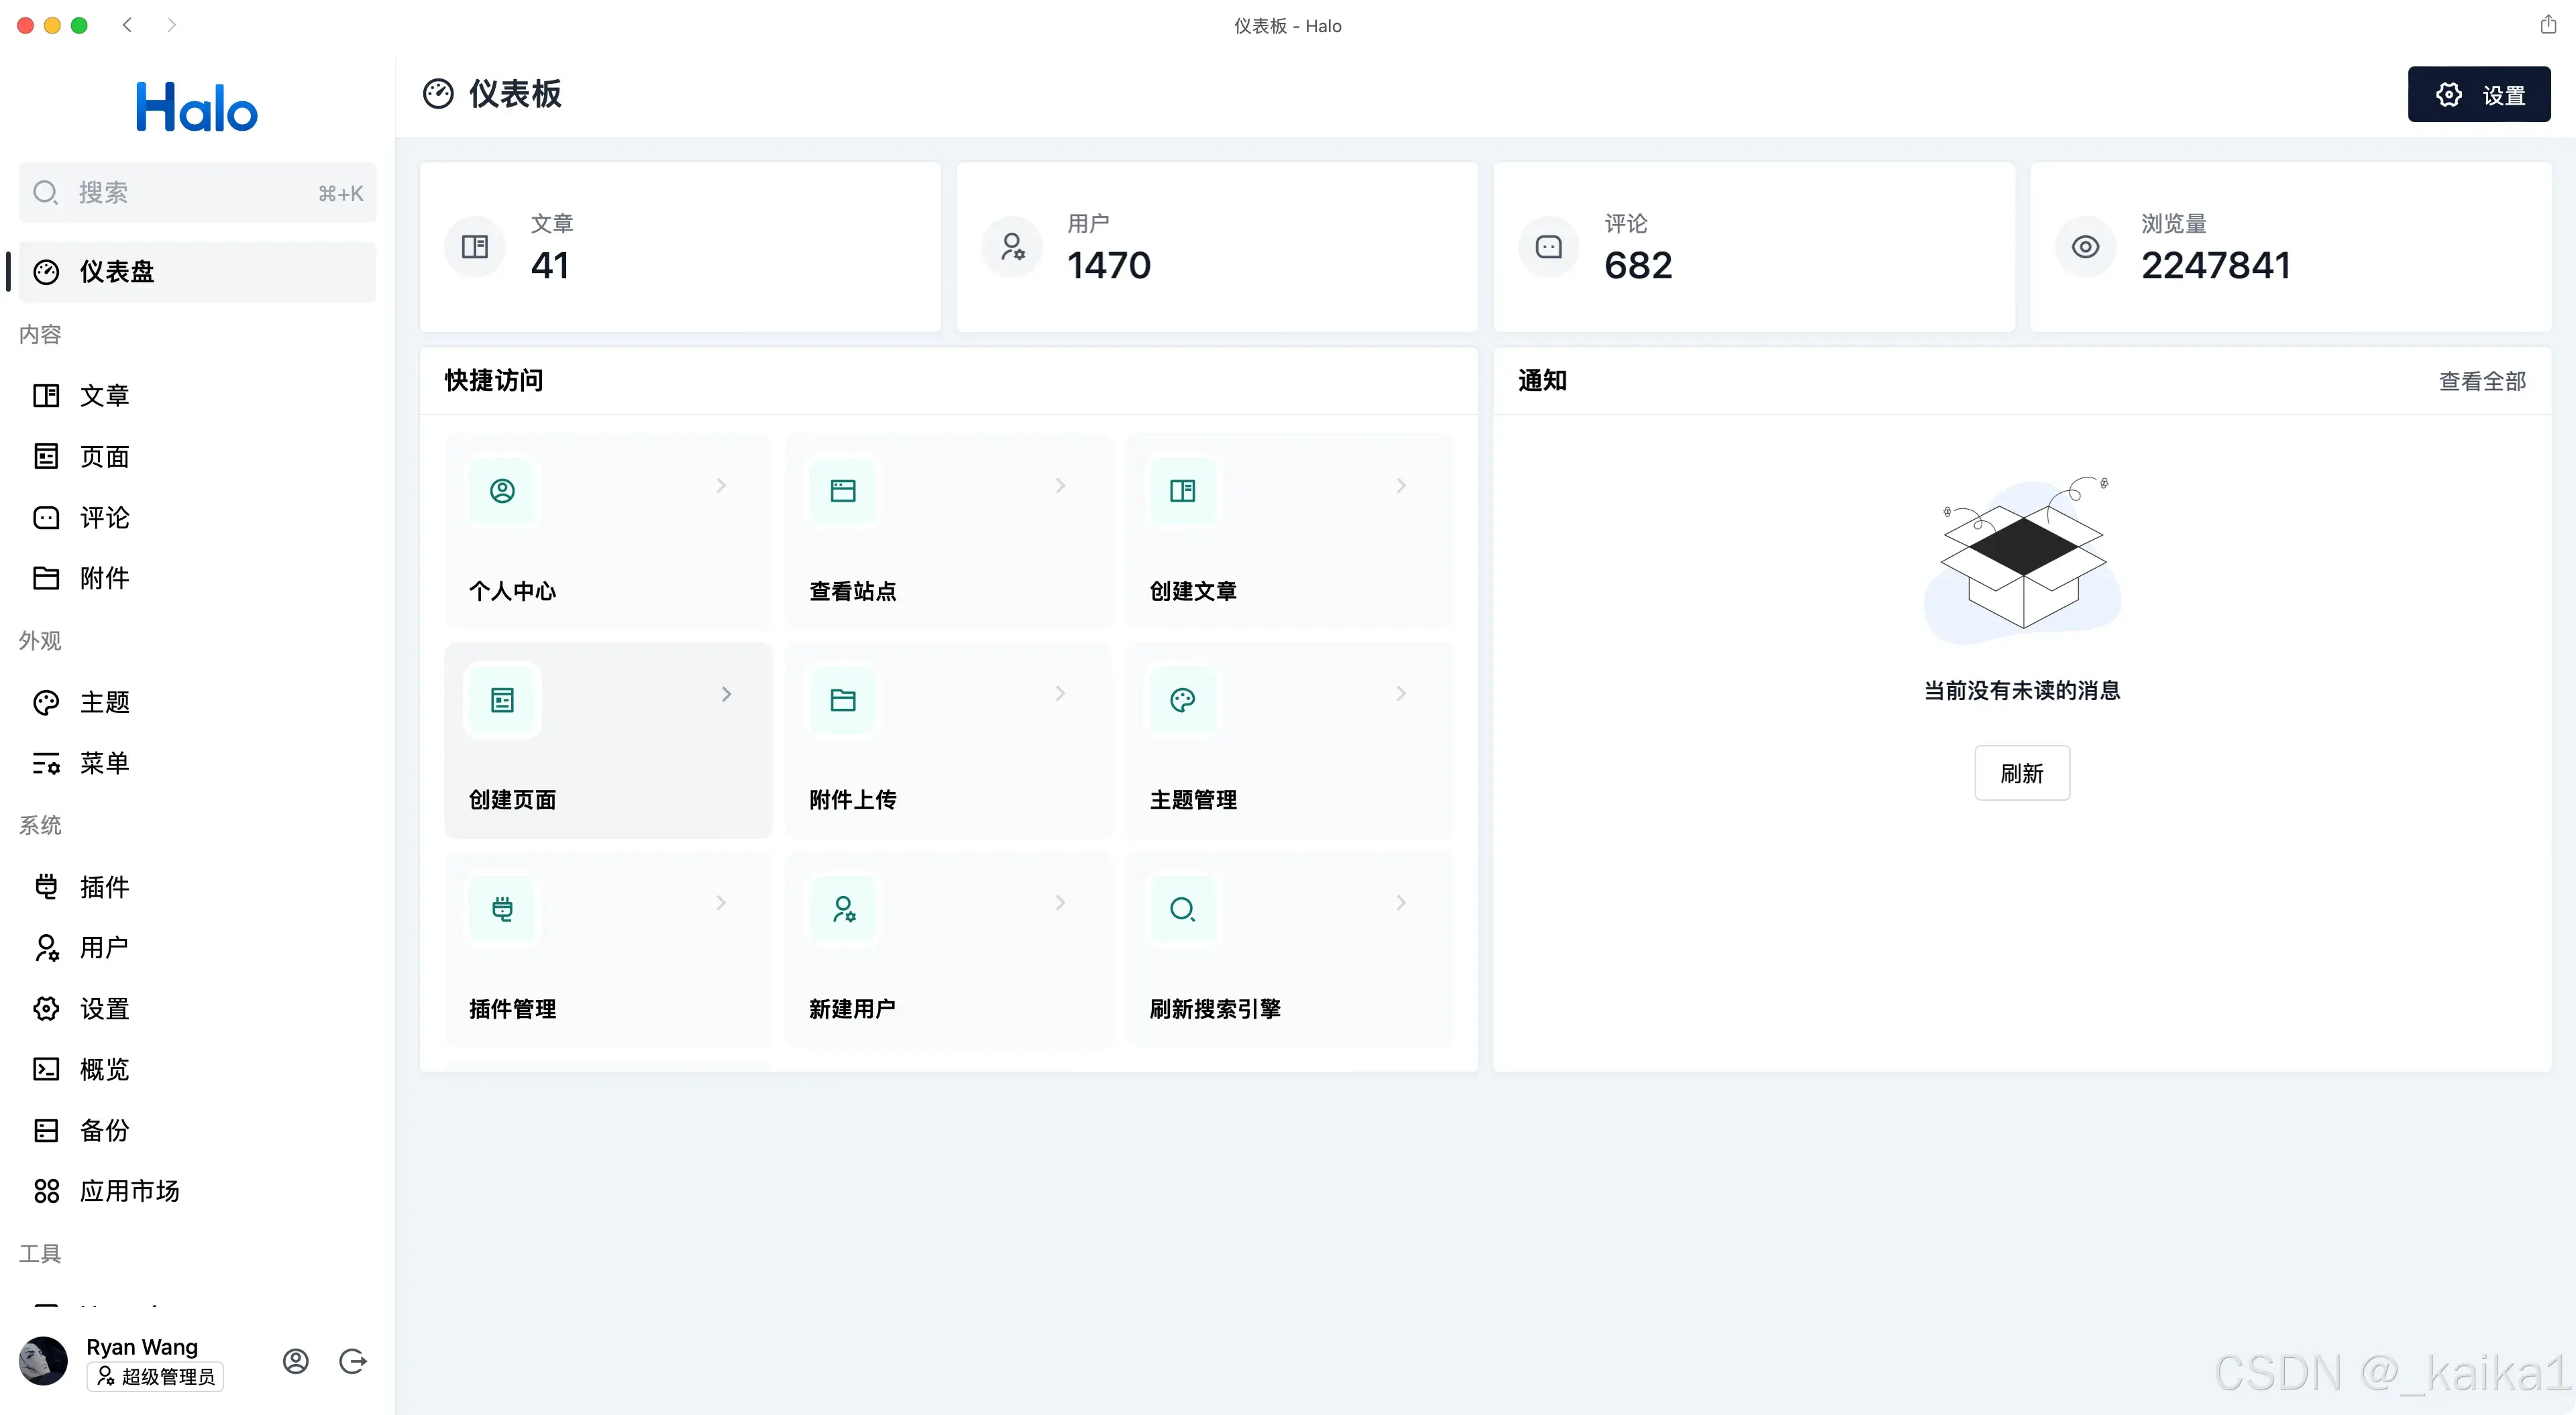The image size is (2576, 1415).
Task: Select 创建文章 (Create Article) icon
Action: coord(1182,490)
